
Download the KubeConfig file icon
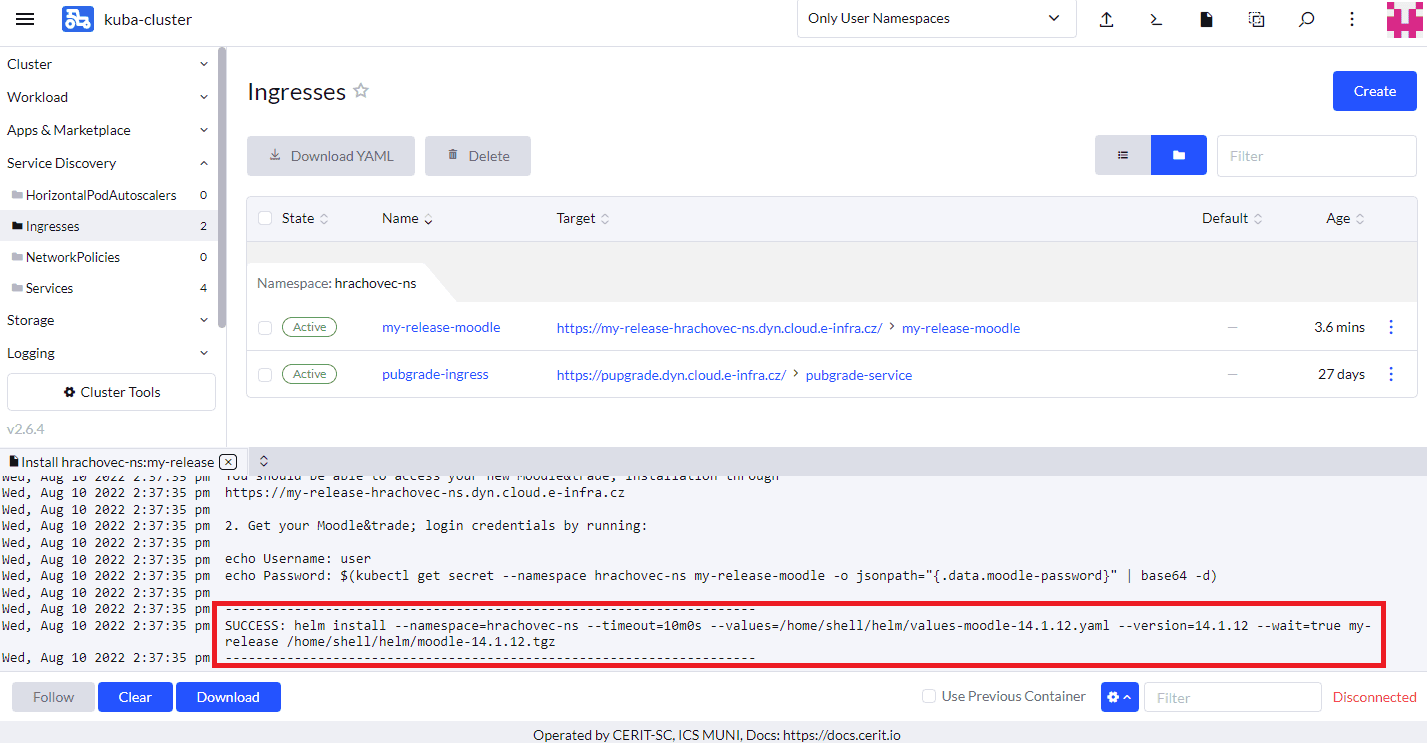click(x=1206, y=19)
